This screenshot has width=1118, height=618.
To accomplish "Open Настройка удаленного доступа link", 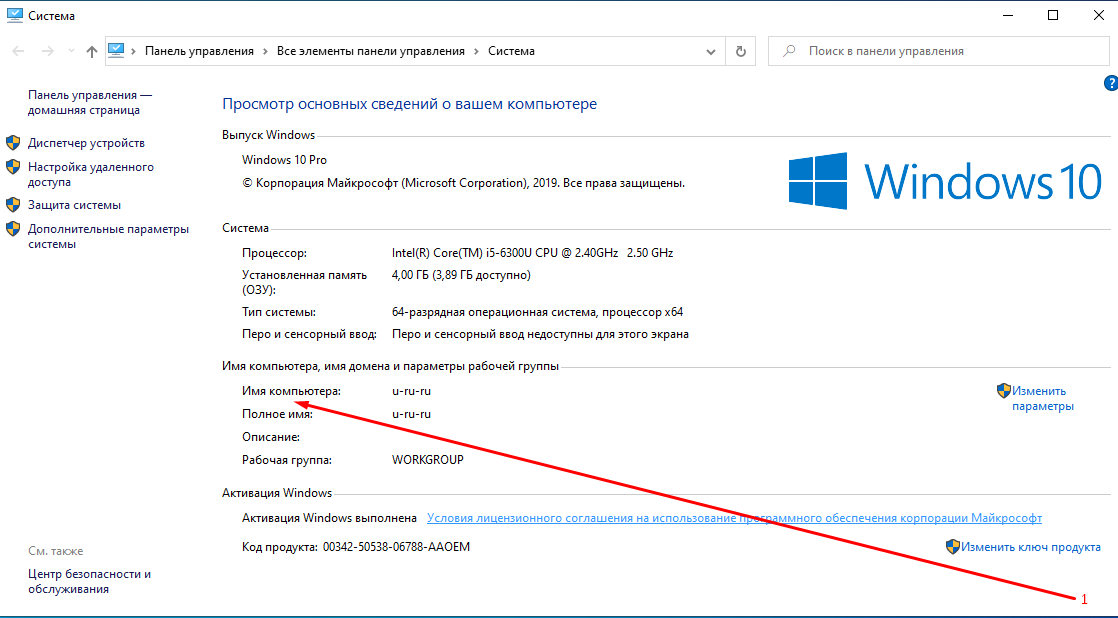I will point(91,175).
